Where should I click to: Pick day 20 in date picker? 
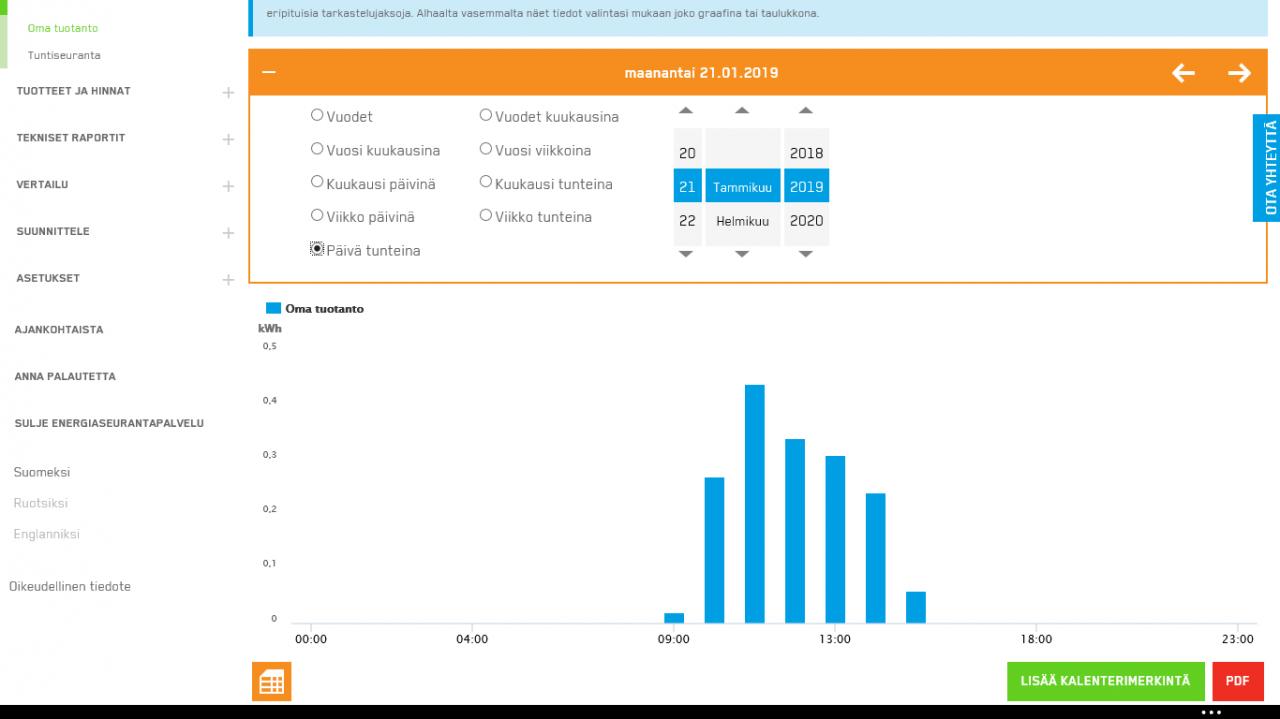click(687, 153)
